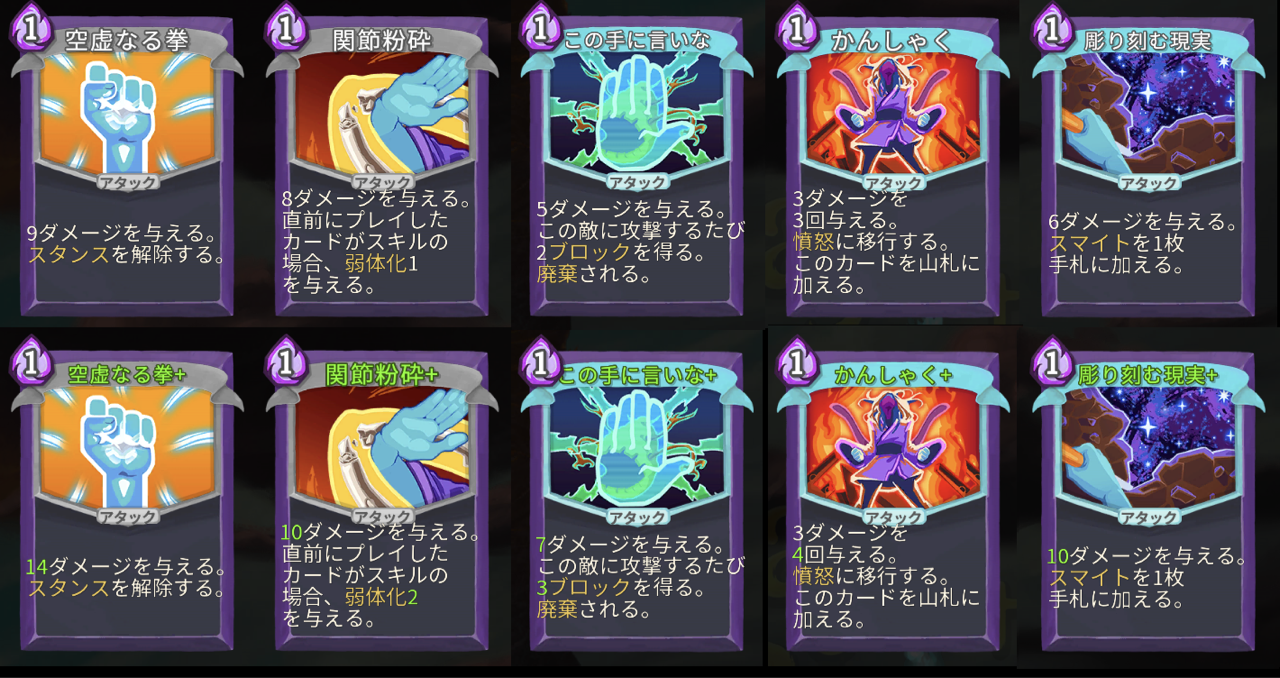
Task: Click the green hand art of この手に言いな
Action: (x=637, y=116)
